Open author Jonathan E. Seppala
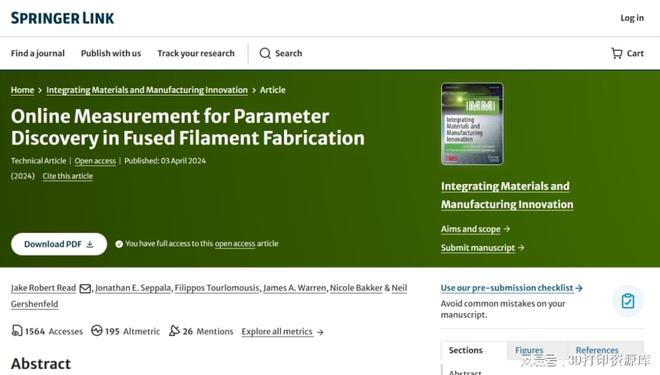 coord(133,288)
